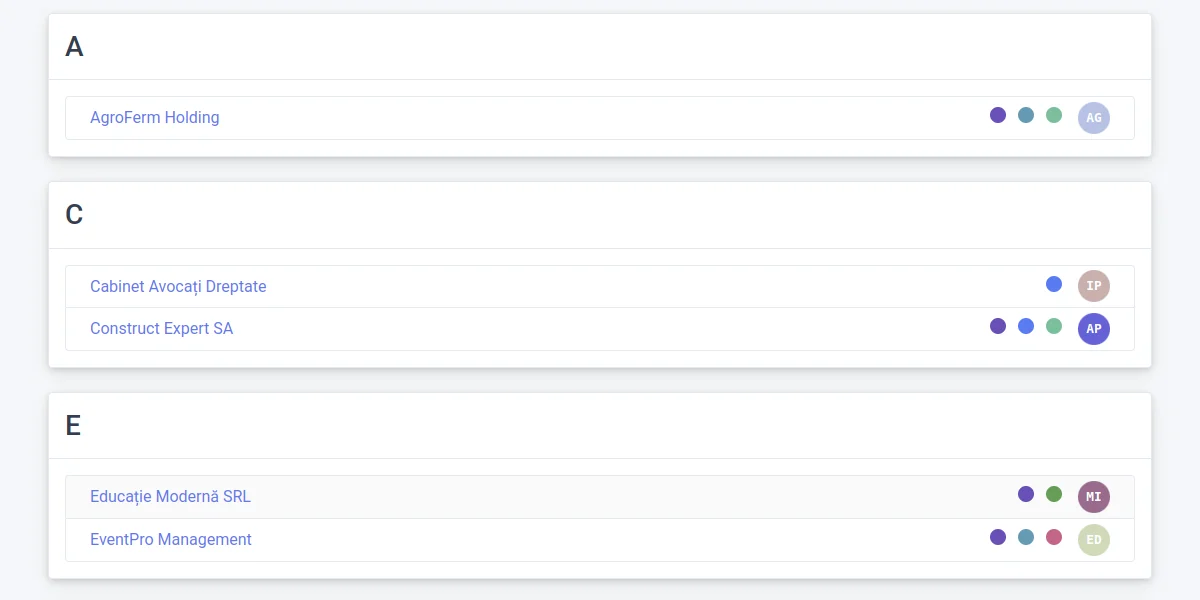
Task: Click the red dot on the EventPro Management row
Action: click(x=1054, y=537)
